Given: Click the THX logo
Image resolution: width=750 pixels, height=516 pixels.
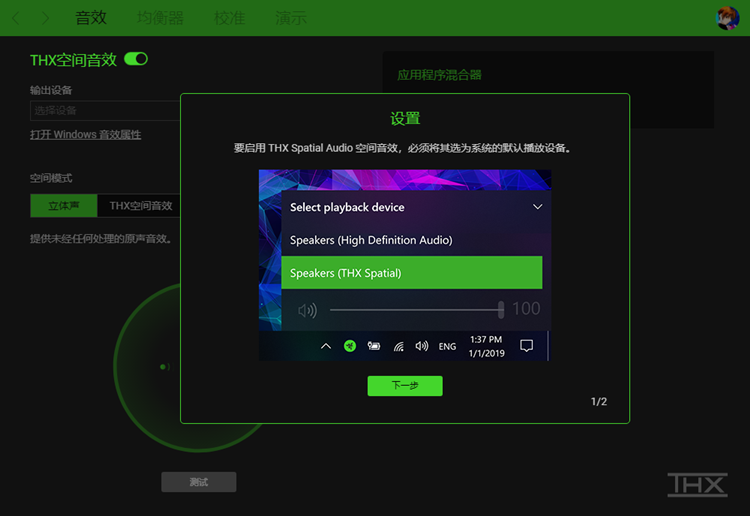Looking at the screenshot, I should click(697, 484).
